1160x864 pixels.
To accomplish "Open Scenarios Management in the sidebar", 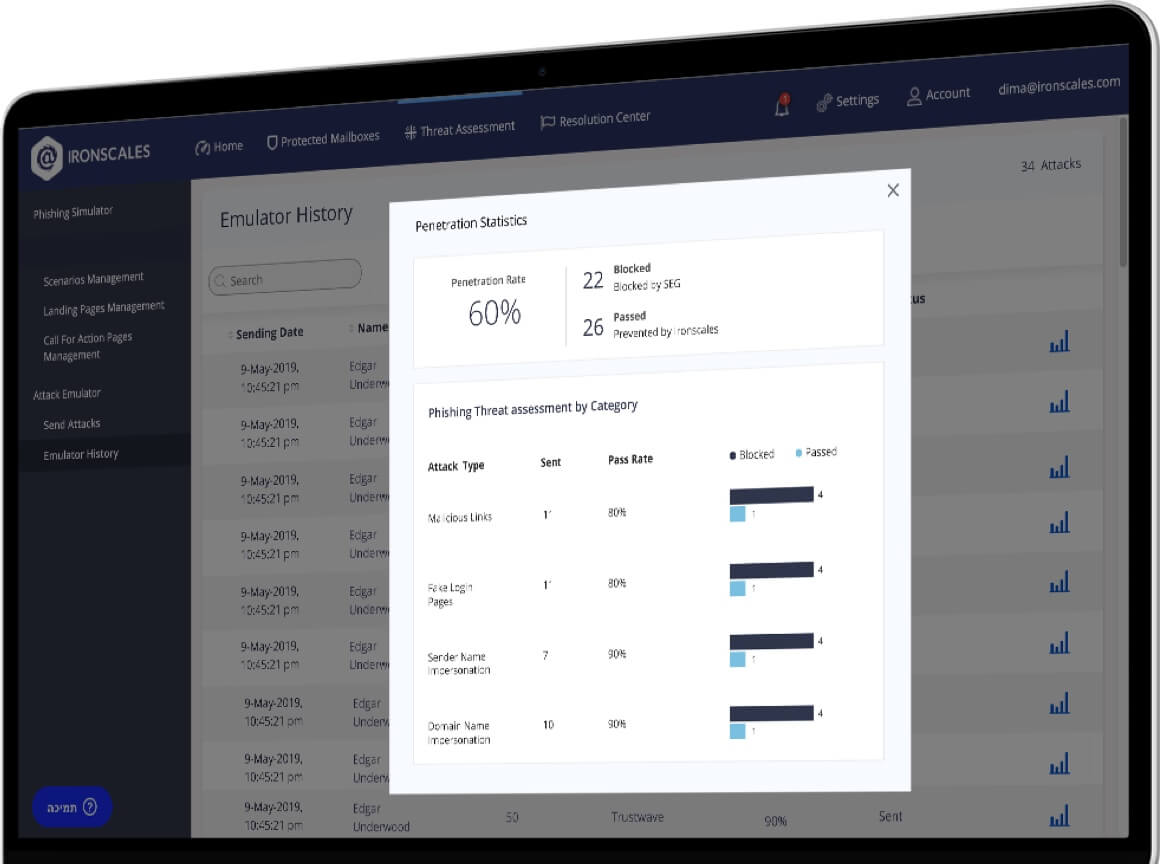I will 93,279.
